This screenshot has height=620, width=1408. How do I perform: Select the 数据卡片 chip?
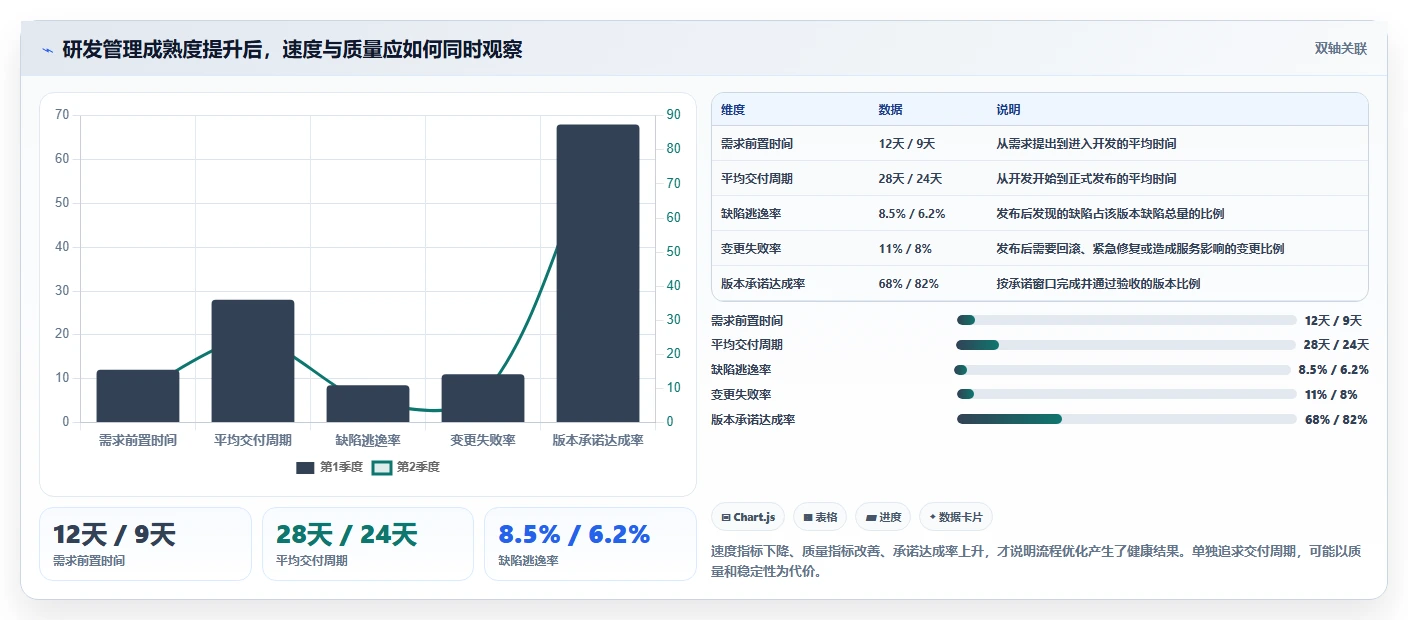[956, 517]
